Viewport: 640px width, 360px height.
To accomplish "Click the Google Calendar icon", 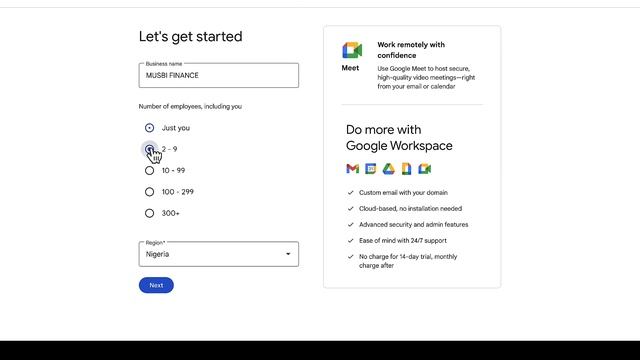I will [x=371, y=169].
